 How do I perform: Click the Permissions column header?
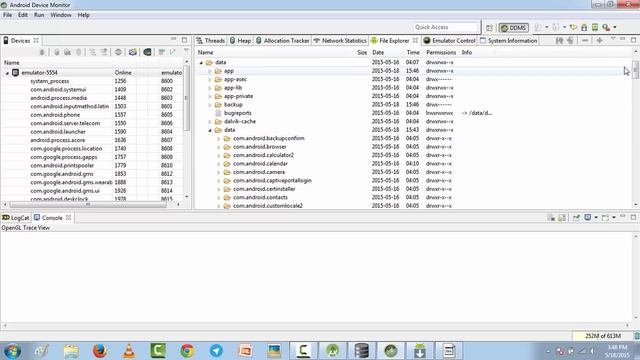[x=441, y=52]
